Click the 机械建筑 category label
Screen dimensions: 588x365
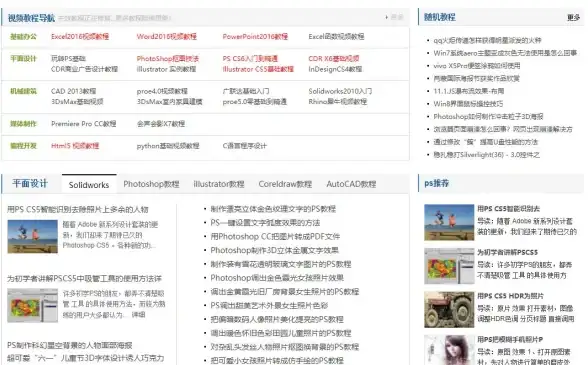(x=23, y=91)
